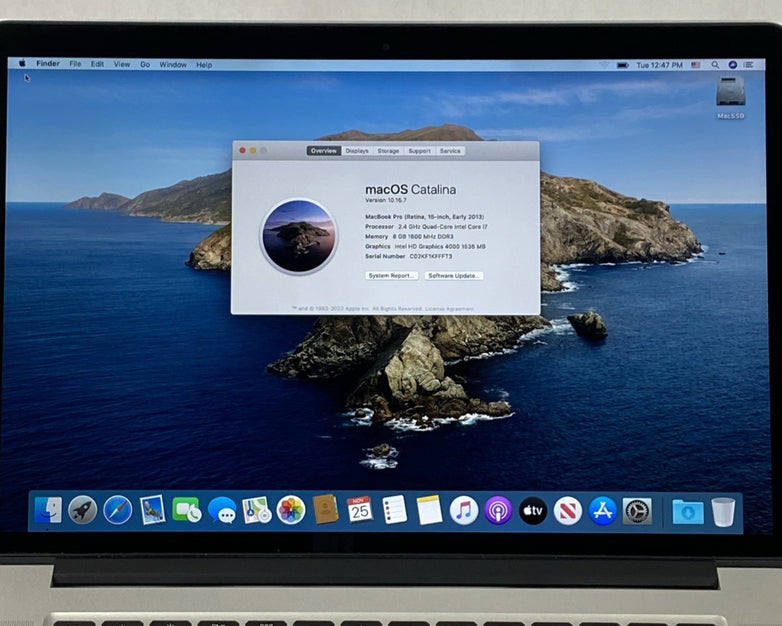
Task: Open the Edit menu
Action: coord(97,64)
